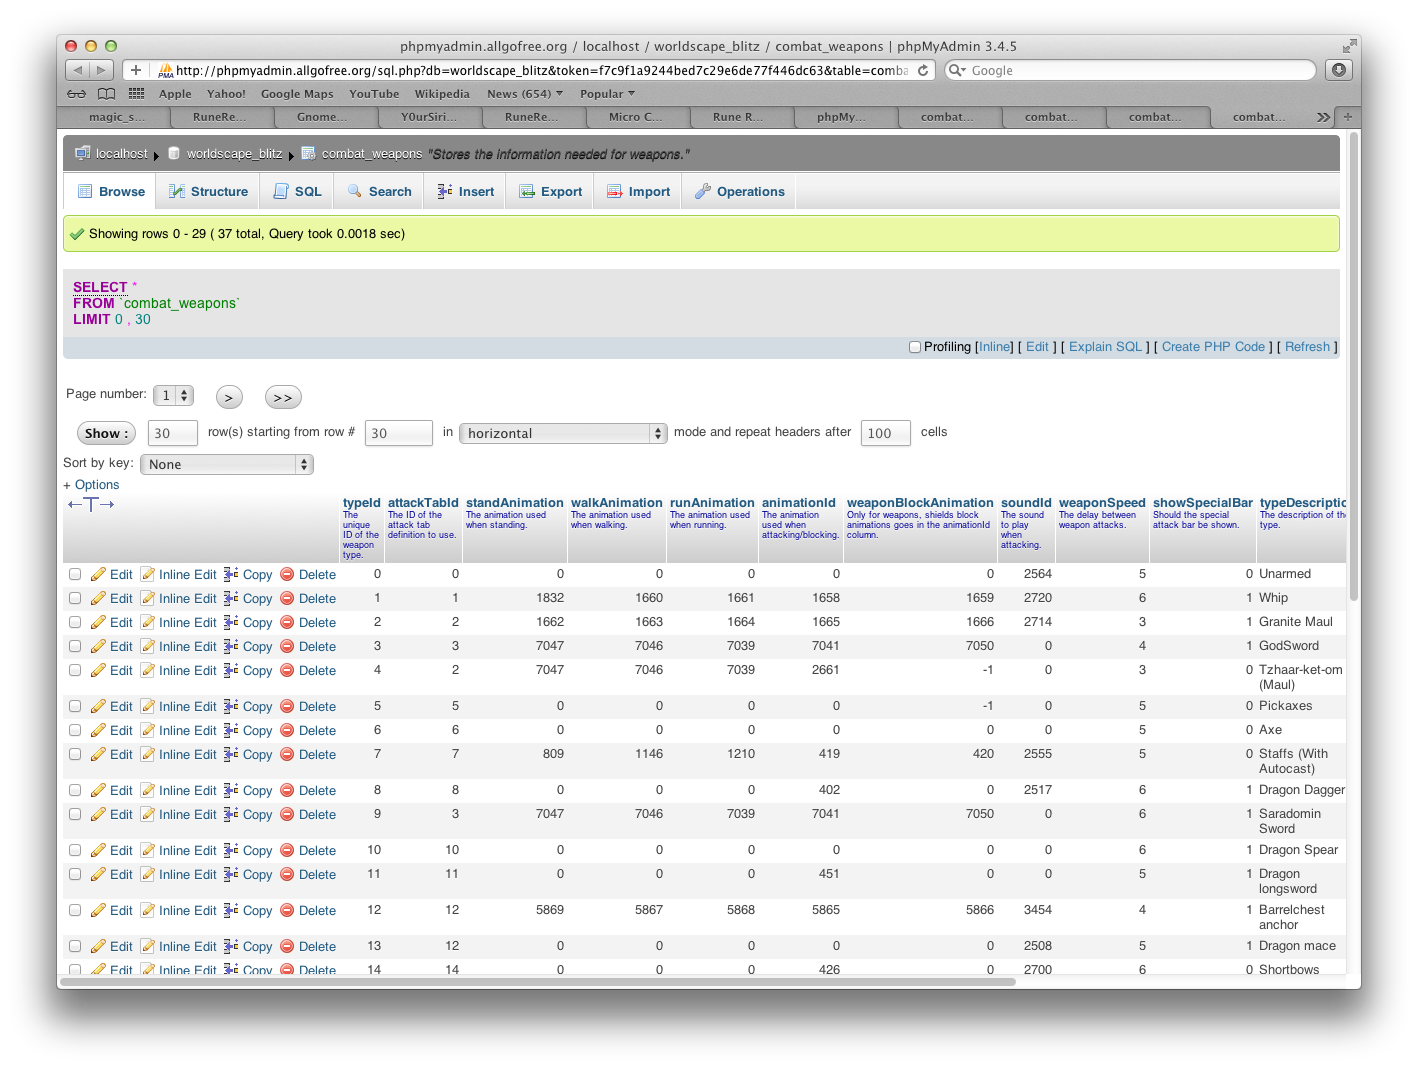This screenshot has height=1068, width=1418.
Task: Check the row checkbox for Unarmed
Action: tap(75, 574)
